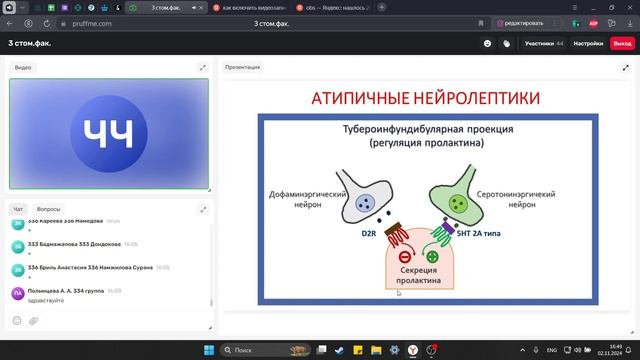640x360 pixels.
Task: Open the ABP ad blocker extension
Action: [x=593, y=24]
